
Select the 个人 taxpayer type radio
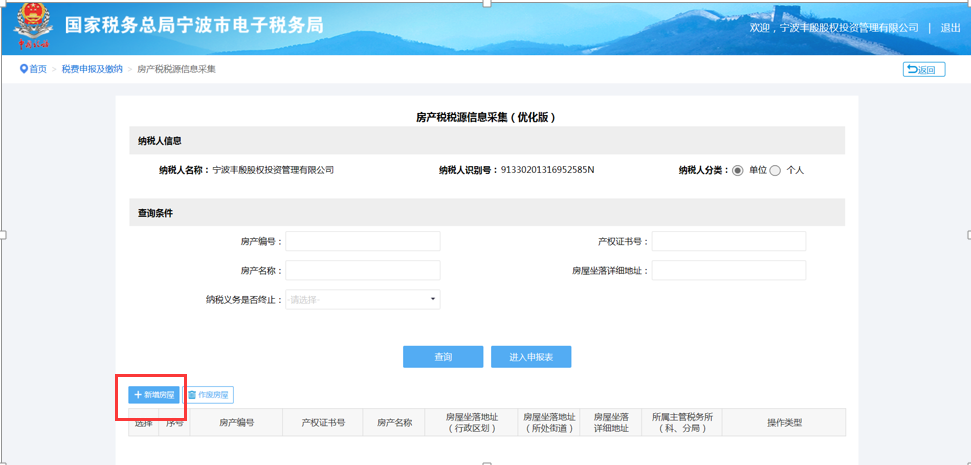point(775,170)
